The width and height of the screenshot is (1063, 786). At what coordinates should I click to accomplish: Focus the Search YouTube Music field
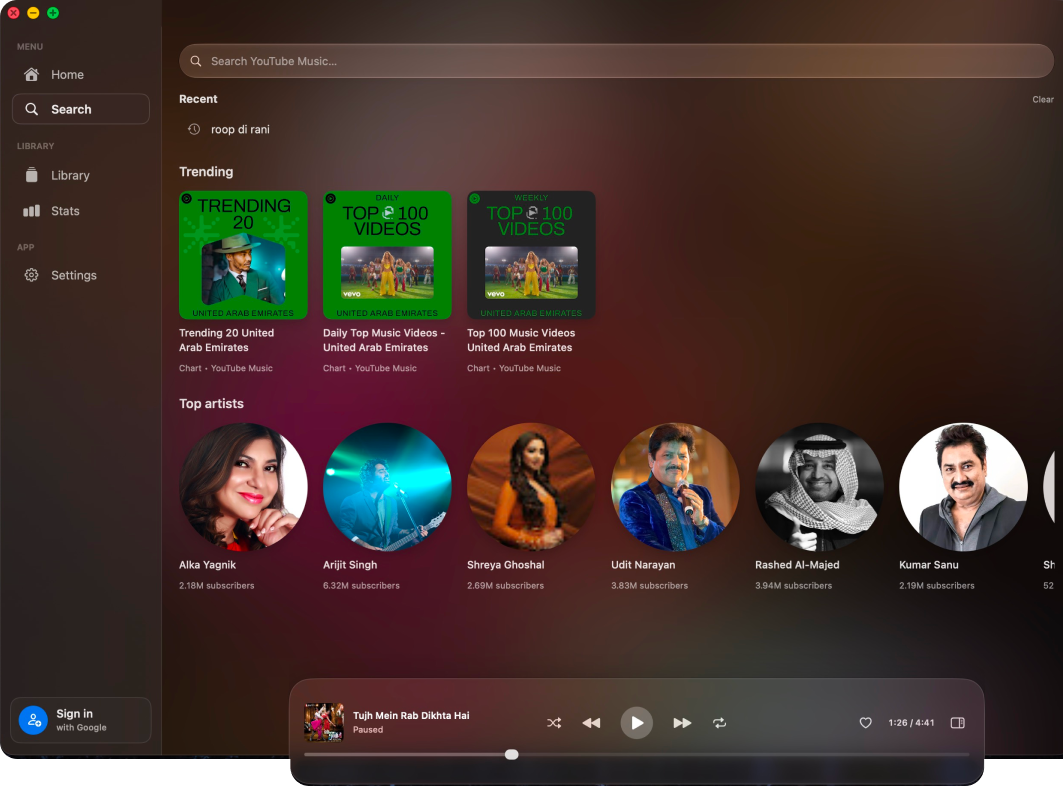616,61
